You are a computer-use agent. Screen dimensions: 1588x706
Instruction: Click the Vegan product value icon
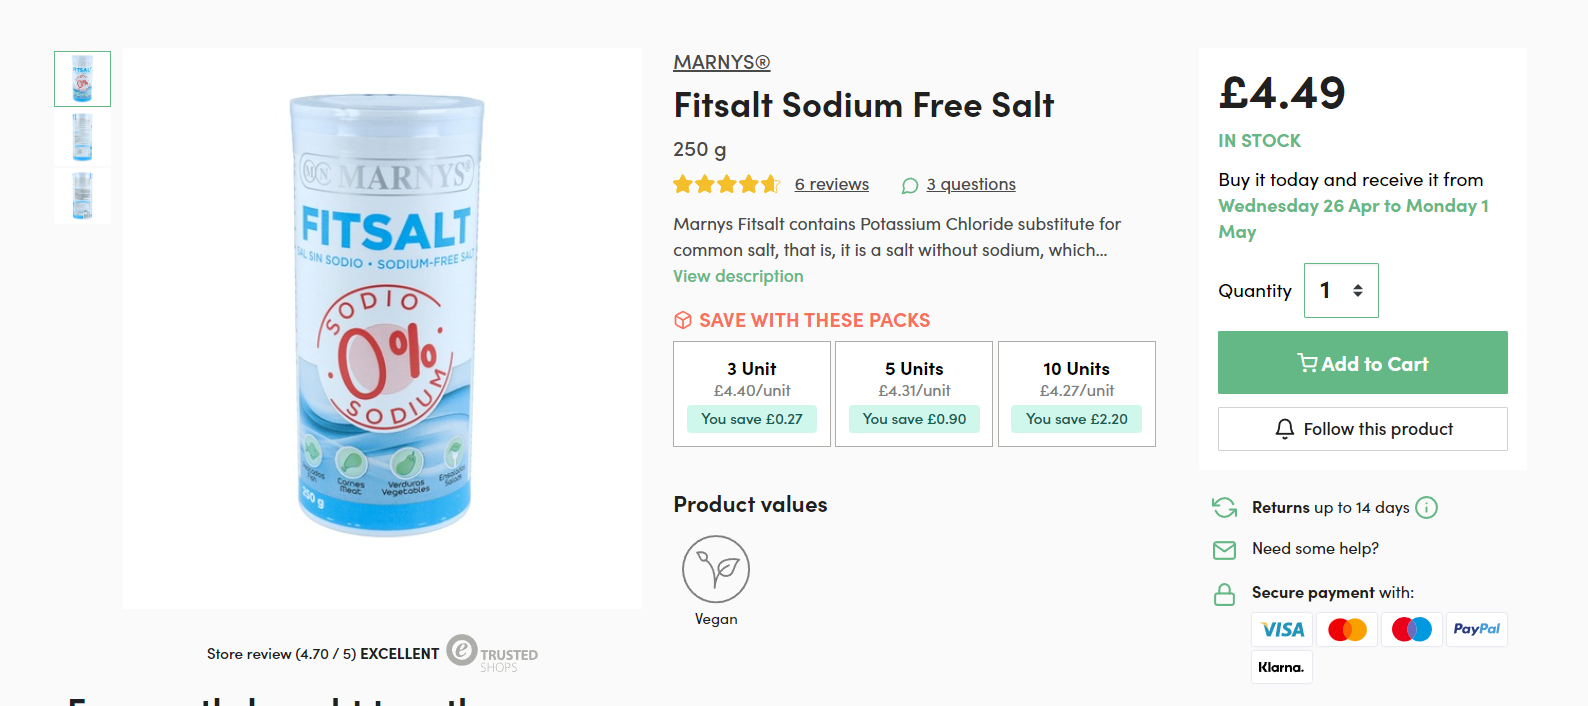click(716, 569)
